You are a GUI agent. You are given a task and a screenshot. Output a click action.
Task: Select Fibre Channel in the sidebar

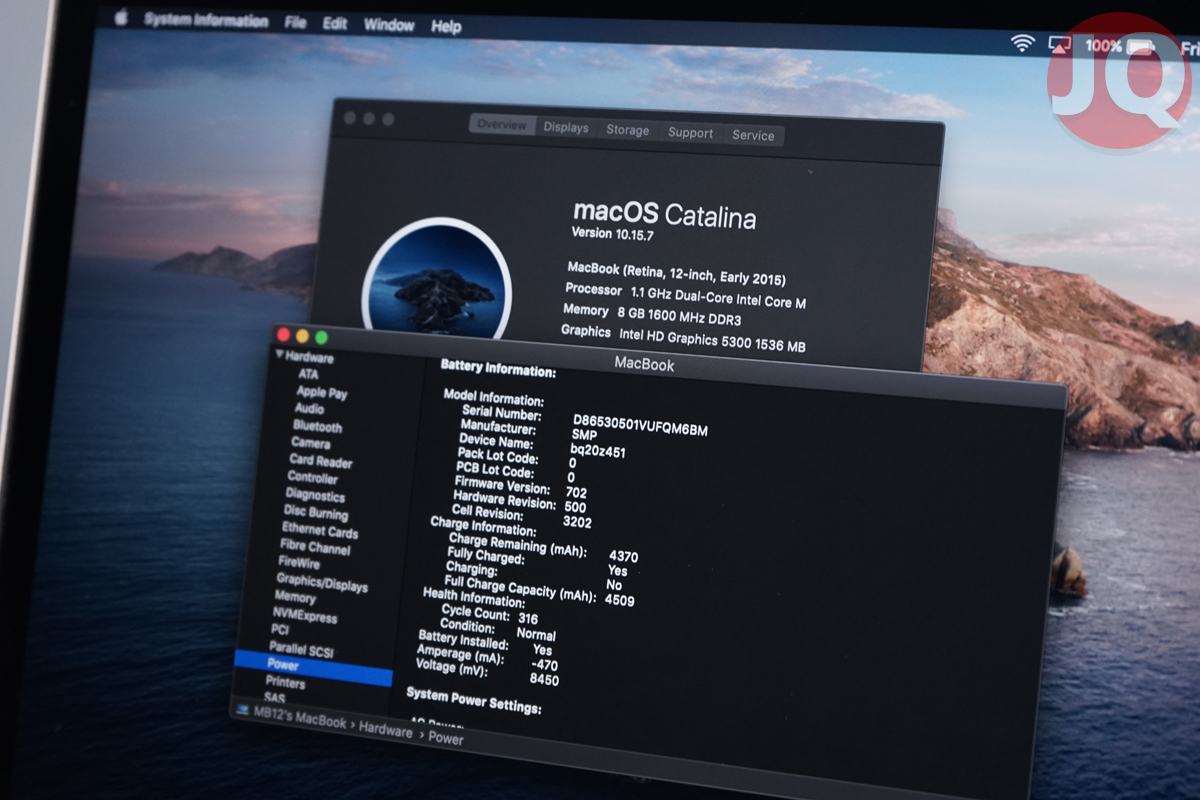pos(315,547)
